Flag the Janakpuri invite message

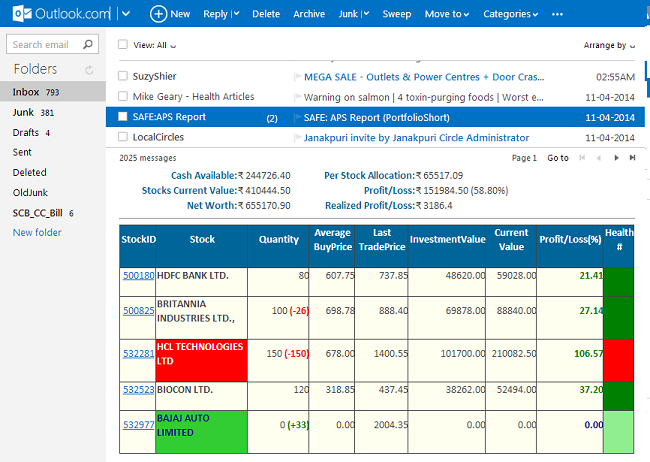coord(297,137)
